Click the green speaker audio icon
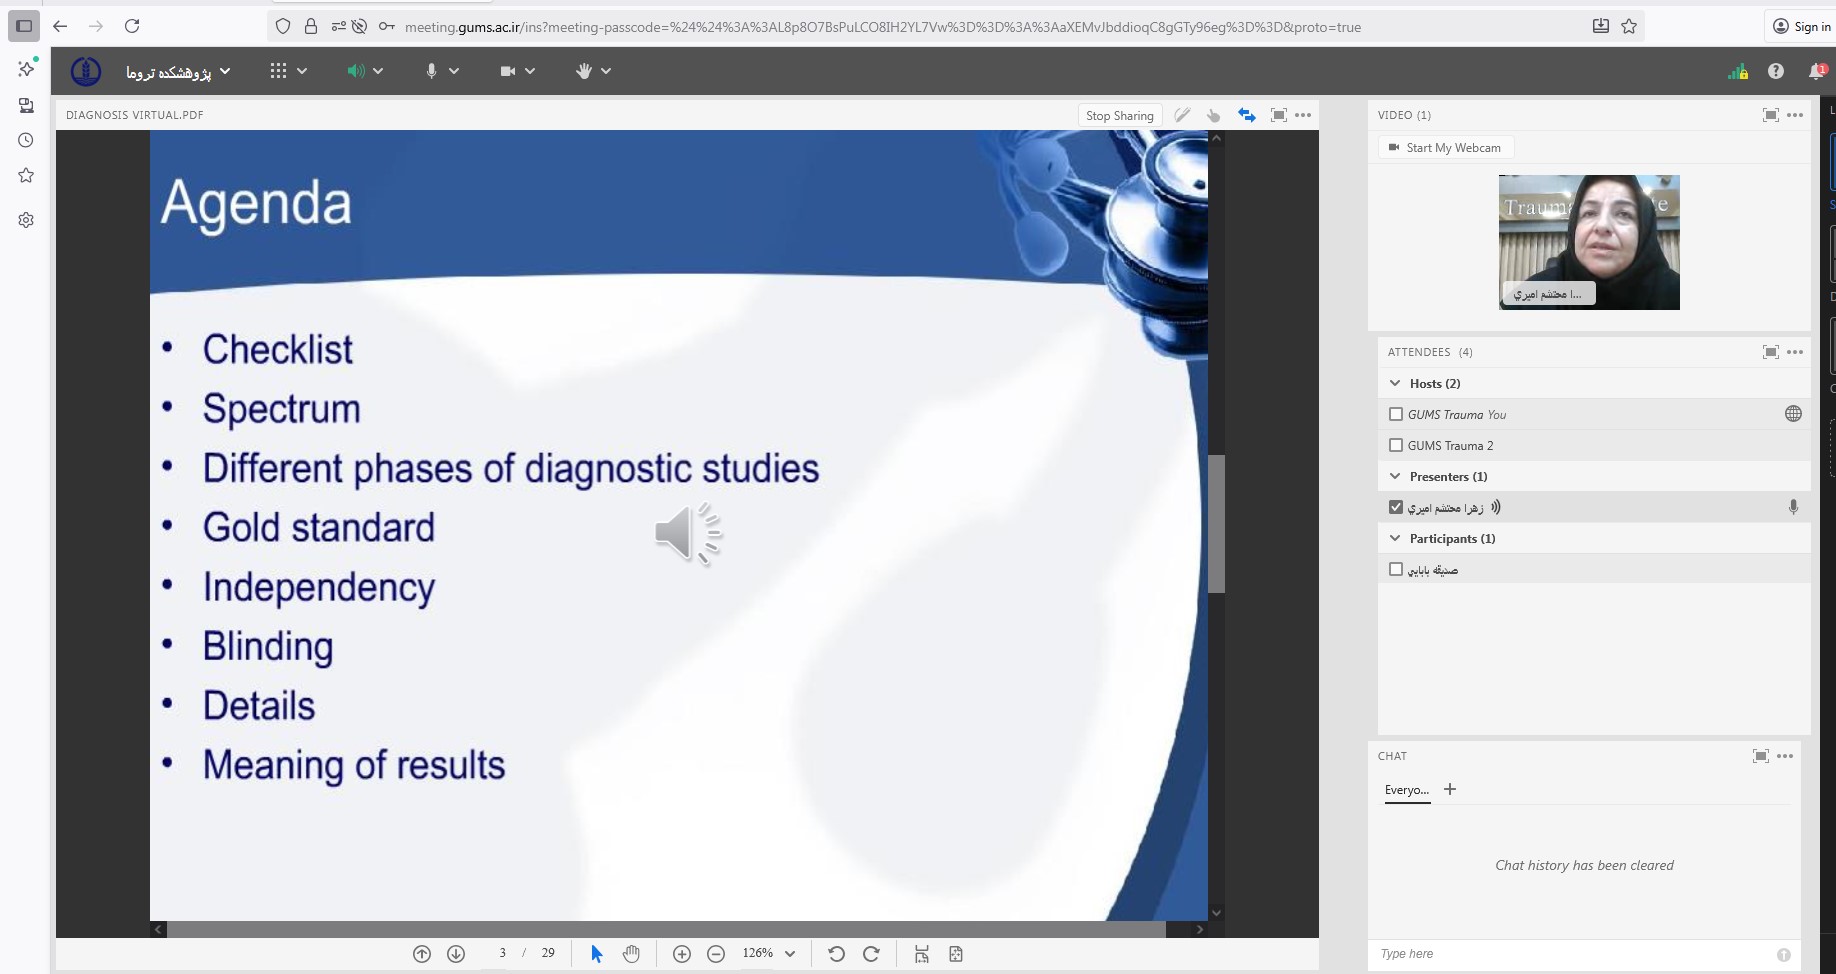Screen dimensions: 1836x974 click(x=356, y=71)
